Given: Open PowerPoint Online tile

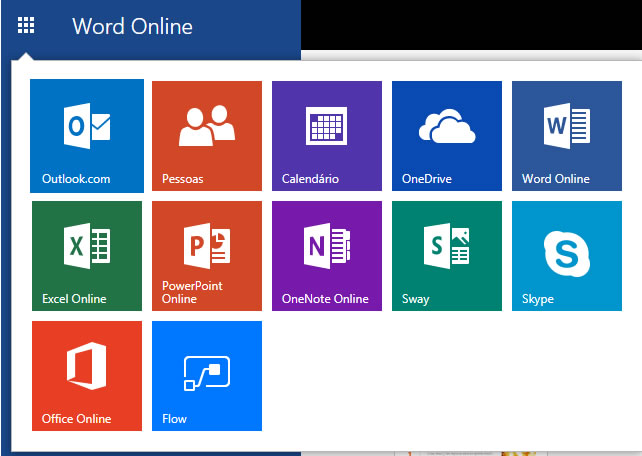Looking at the screenshot, I should click(207, 256).
